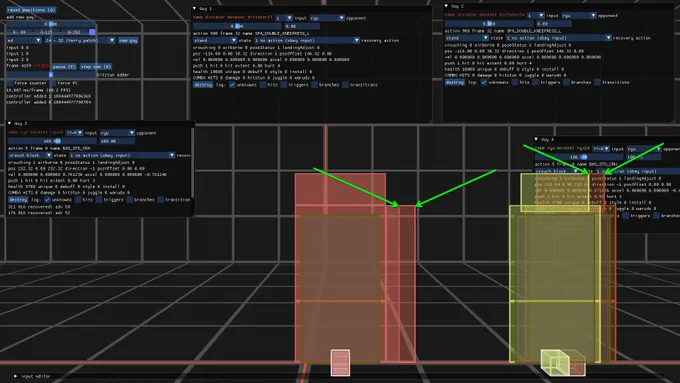Viewport: 680px width, 383px height.
Task: Click the B:252 color value field
Action: (x=74, y=32)
